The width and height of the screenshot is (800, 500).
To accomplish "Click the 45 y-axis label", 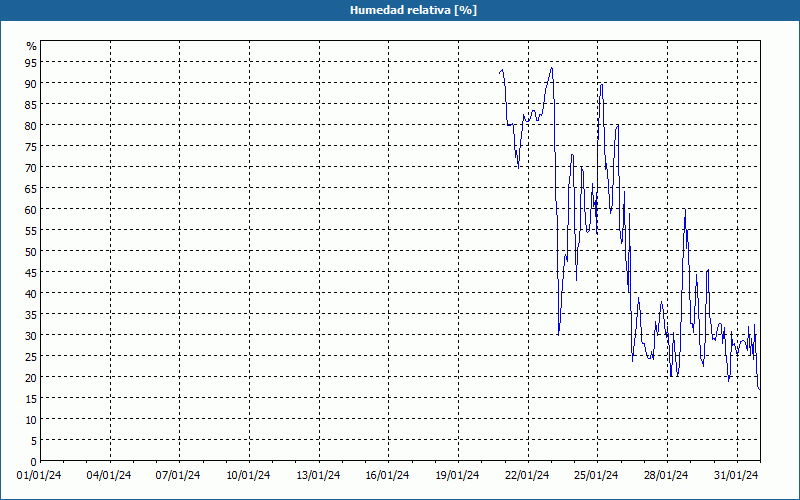I will [31, 272].
